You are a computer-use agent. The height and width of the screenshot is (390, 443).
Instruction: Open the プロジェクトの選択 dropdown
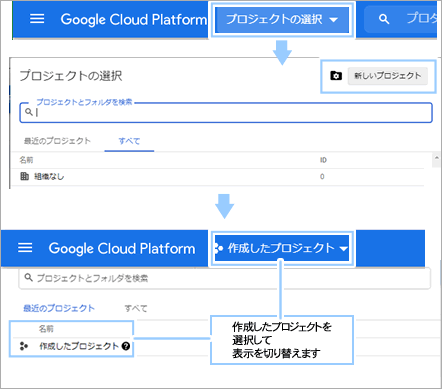click(x=282, y=19)
